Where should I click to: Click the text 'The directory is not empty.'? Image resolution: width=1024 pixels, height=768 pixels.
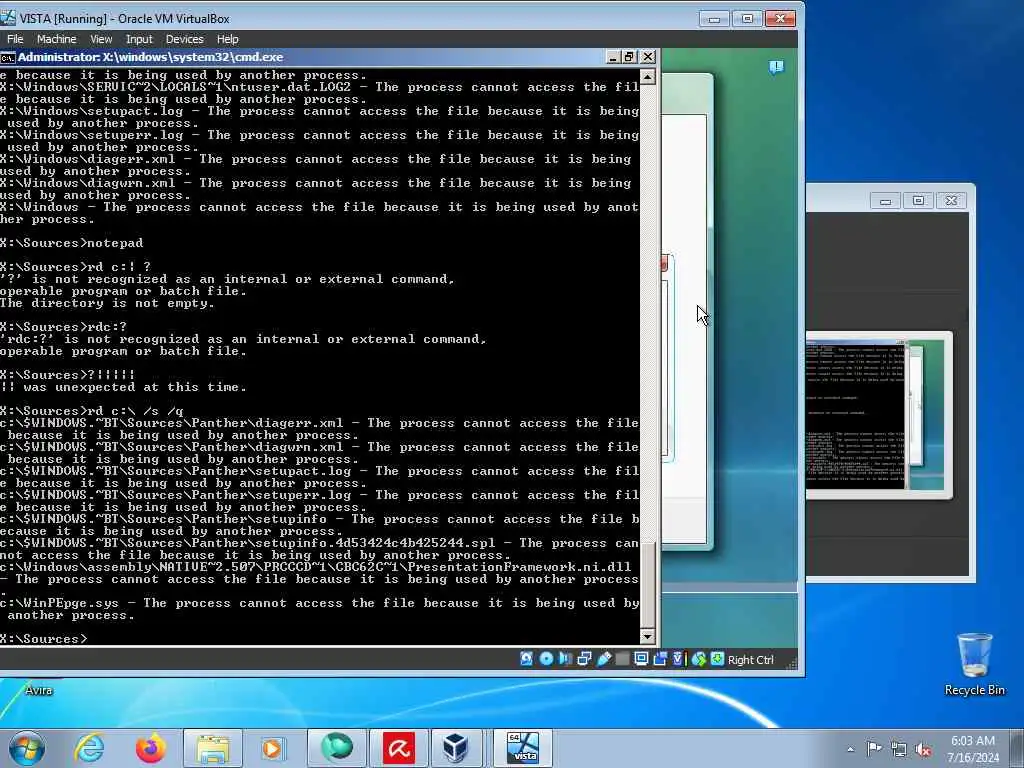107,303
